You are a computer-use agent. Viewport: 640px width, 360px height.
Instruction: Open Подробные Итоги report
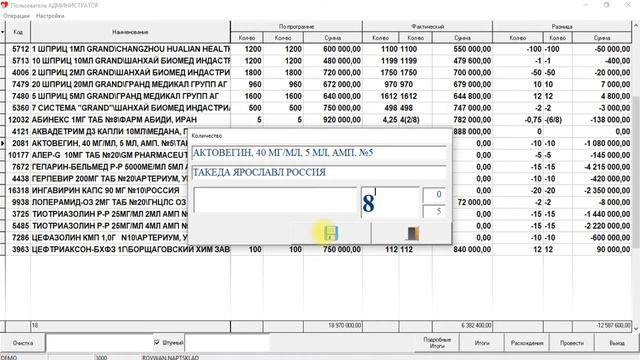pyautogui.click(x=437, y=343)
